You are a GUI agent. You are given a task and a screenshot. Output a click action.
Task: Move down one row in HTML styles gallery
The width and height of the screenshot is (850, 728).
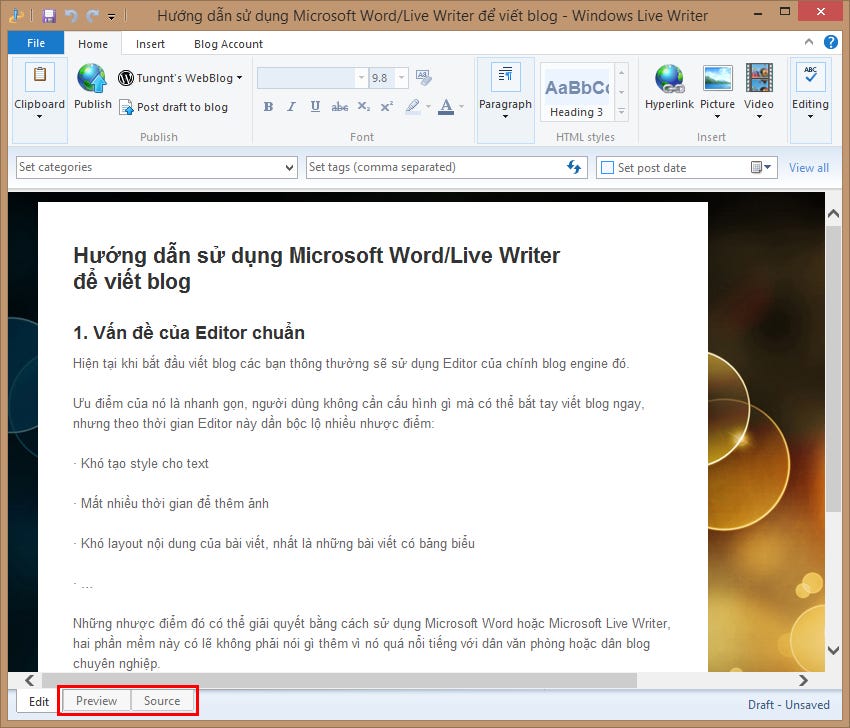click(622, 92)
